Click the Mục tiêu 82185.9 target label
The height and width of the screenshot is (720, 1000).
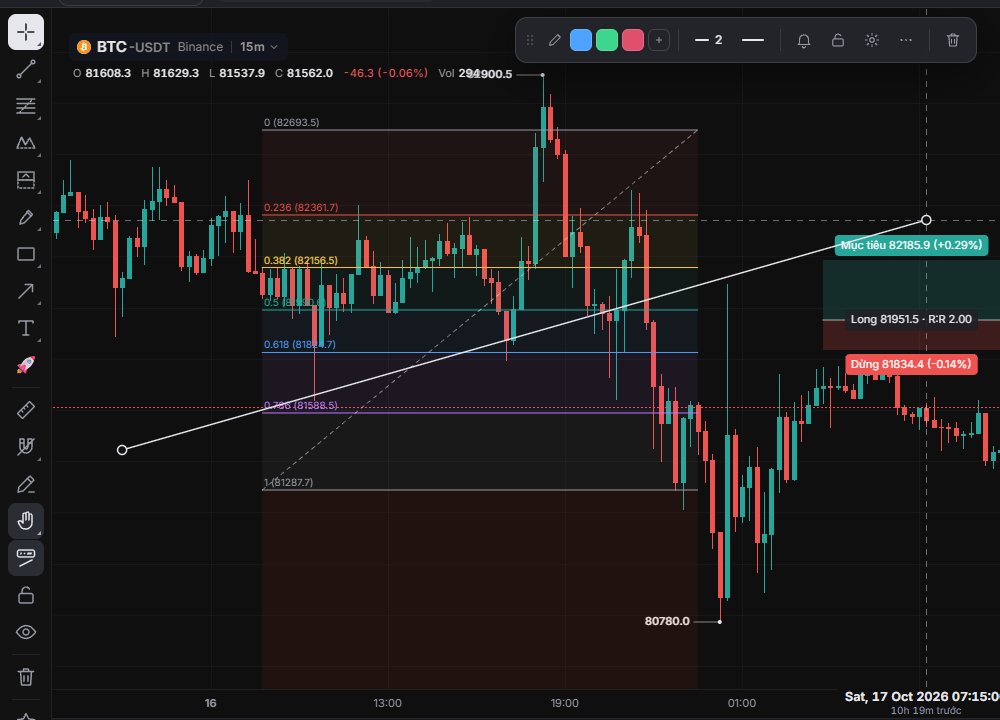pos(911,245)
